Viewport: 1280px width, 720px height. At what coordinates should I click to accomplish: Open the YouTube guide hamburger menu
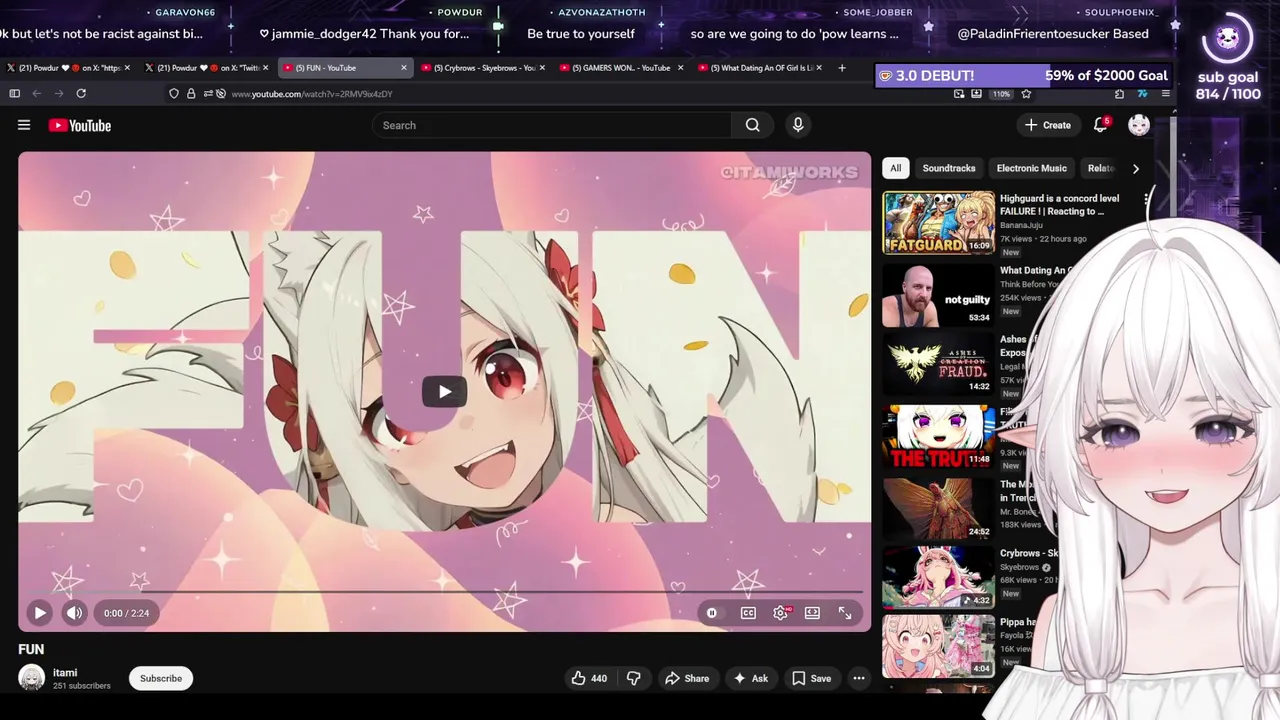point(24,125)
